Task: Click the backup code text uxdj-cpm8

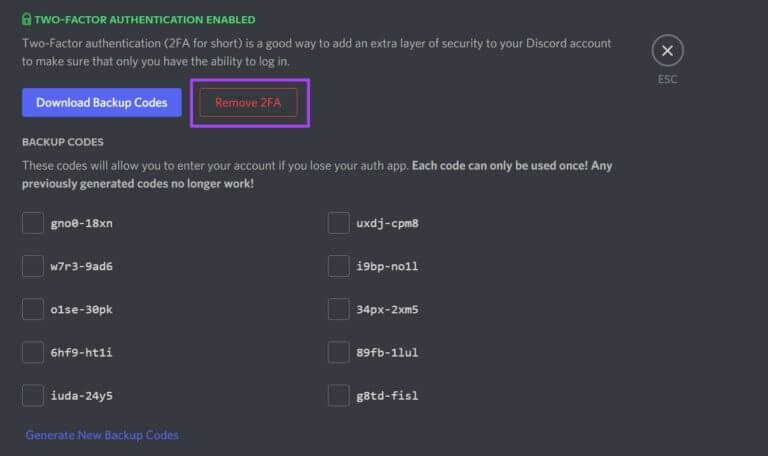Action: 387,223
